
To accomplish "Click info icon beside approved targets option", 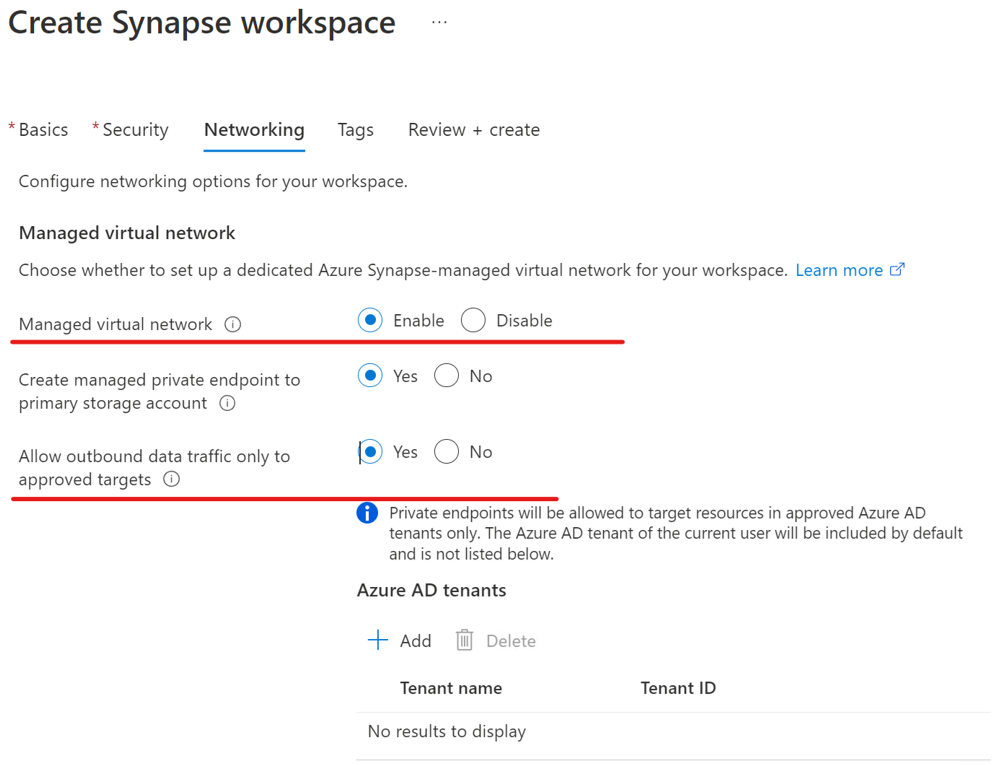I will [x=171, y=479].
